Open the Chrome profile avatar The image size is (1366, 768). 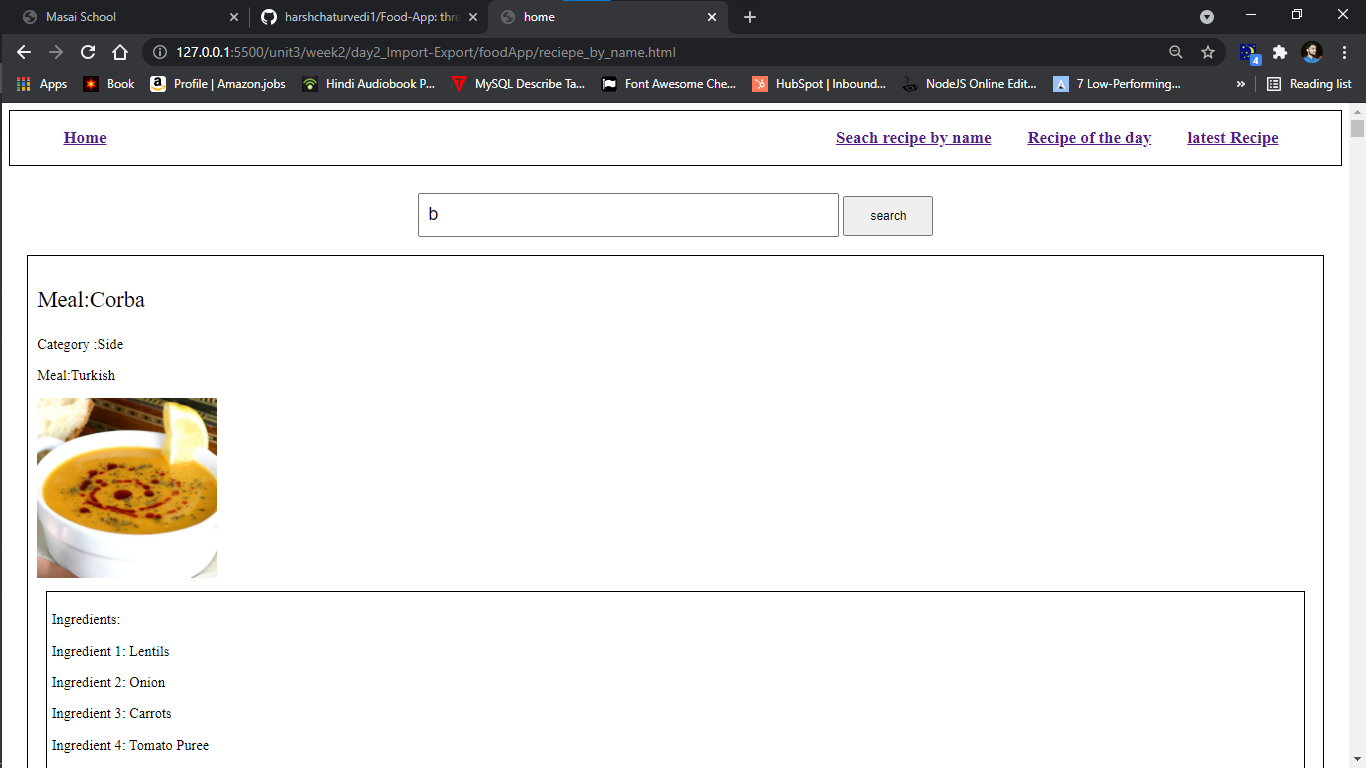pos(1312,52)
